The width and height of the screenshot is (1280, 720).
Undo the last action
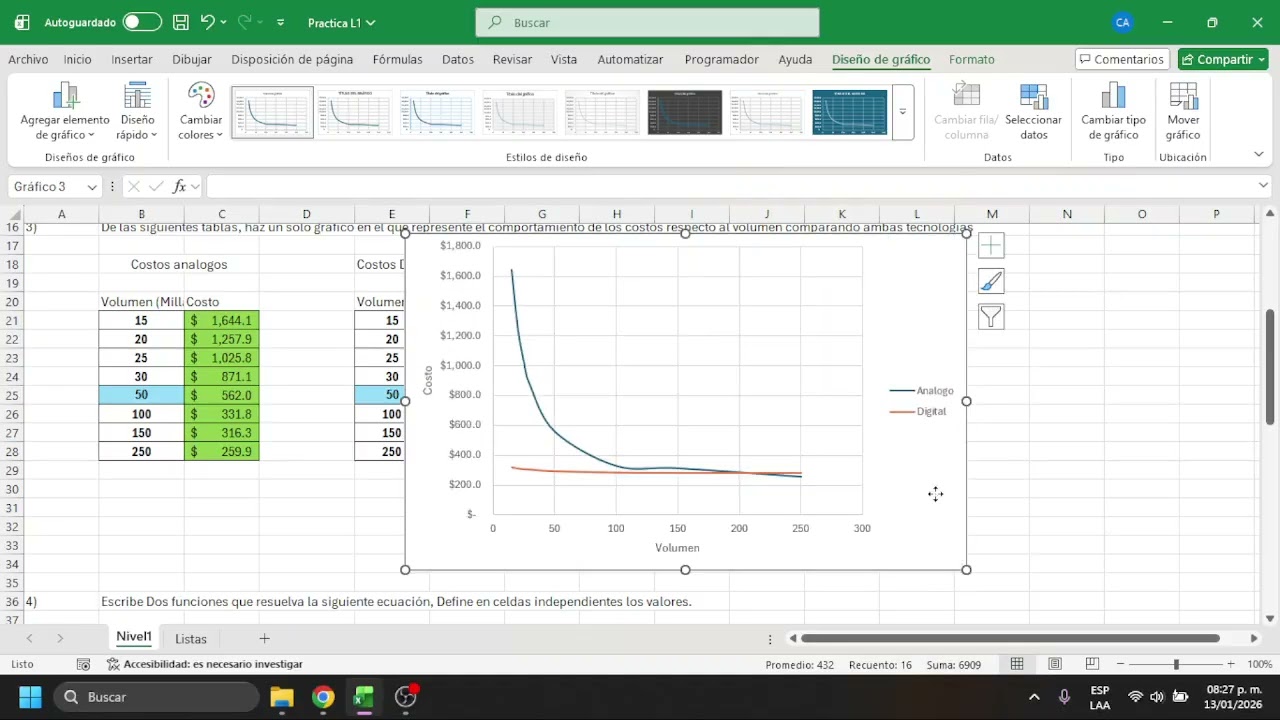[207, 22]
